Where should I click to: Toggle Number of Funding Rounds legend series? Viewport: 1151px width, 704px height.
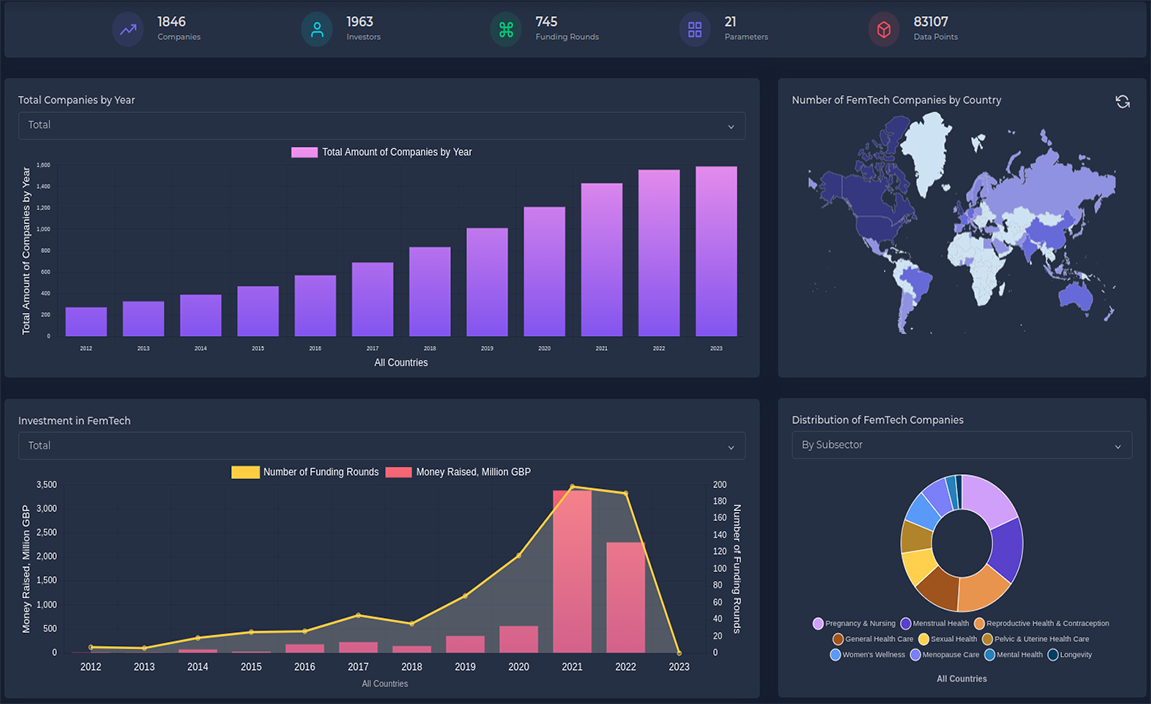[305, 472]
